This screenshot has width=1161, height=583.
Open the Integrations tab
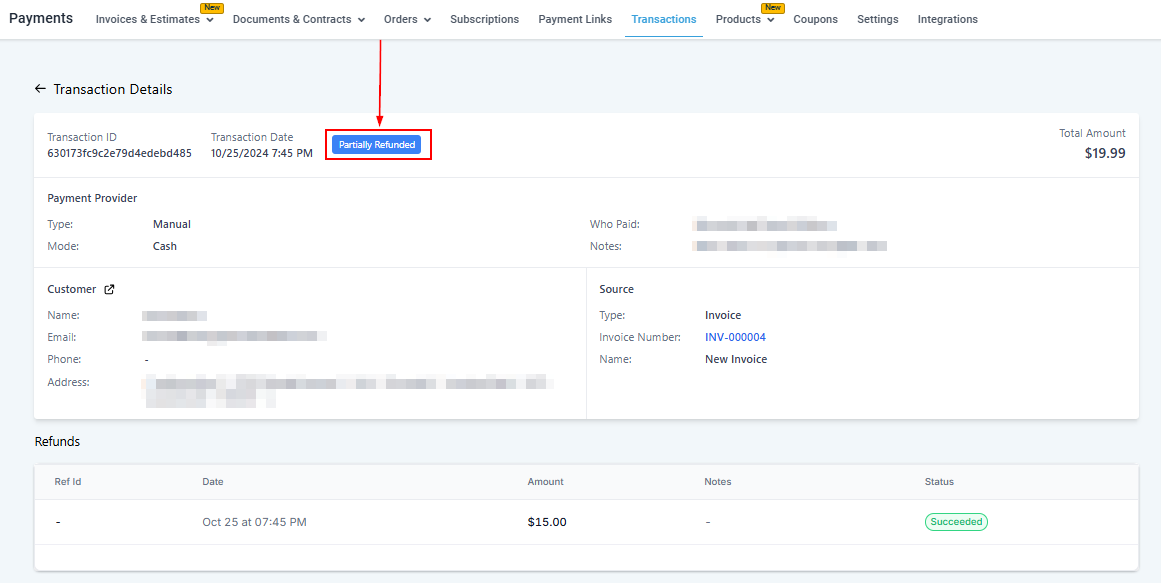click(947, 20)
